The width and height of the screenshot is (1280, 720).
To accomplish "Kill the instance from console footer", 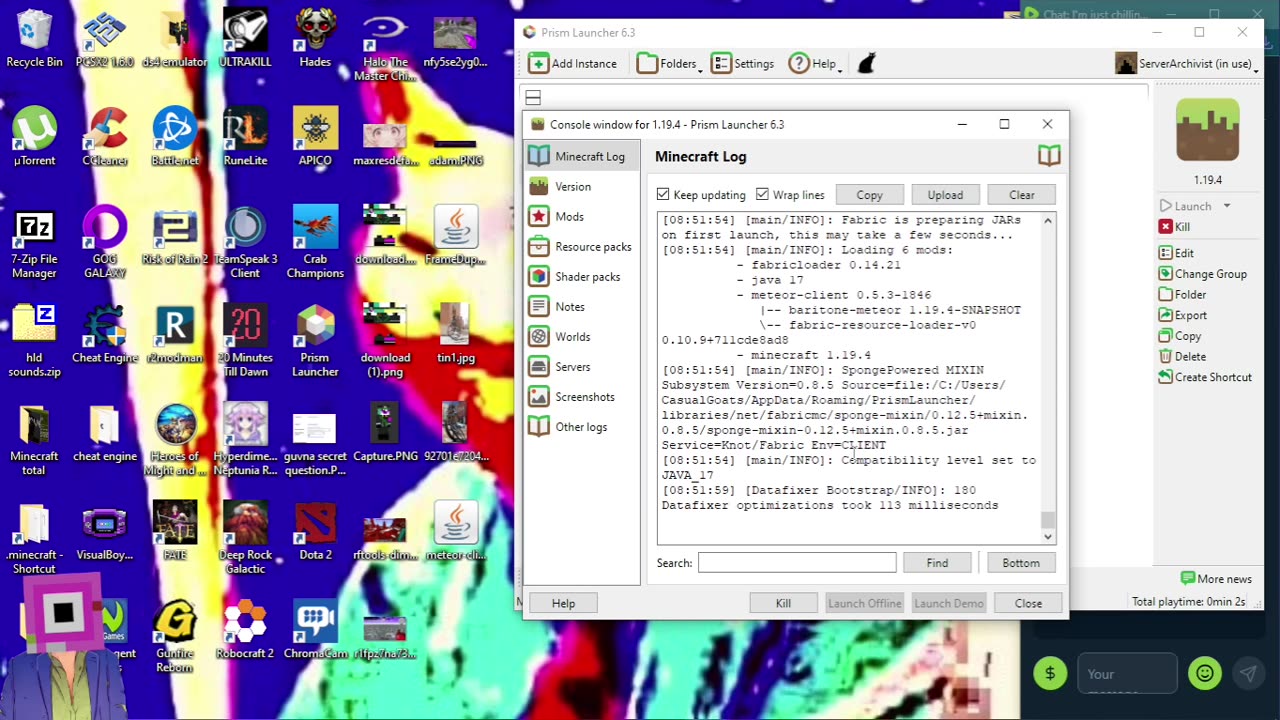I will point(783,603).
